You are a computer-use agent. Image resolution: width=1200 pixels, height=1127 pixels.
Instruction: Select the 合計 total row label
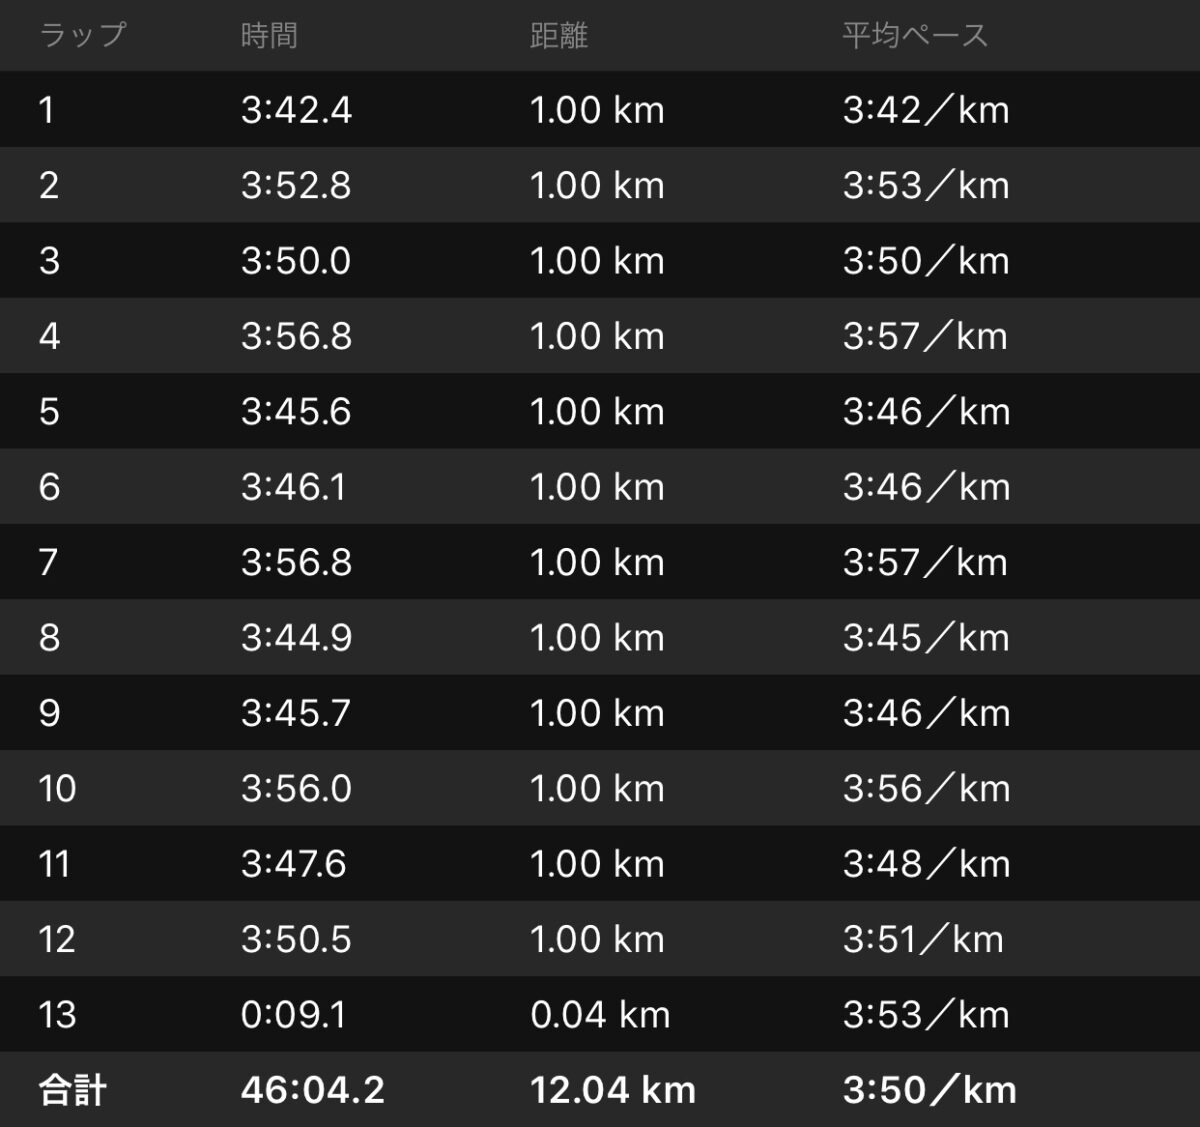click(x=72, y=1090)
